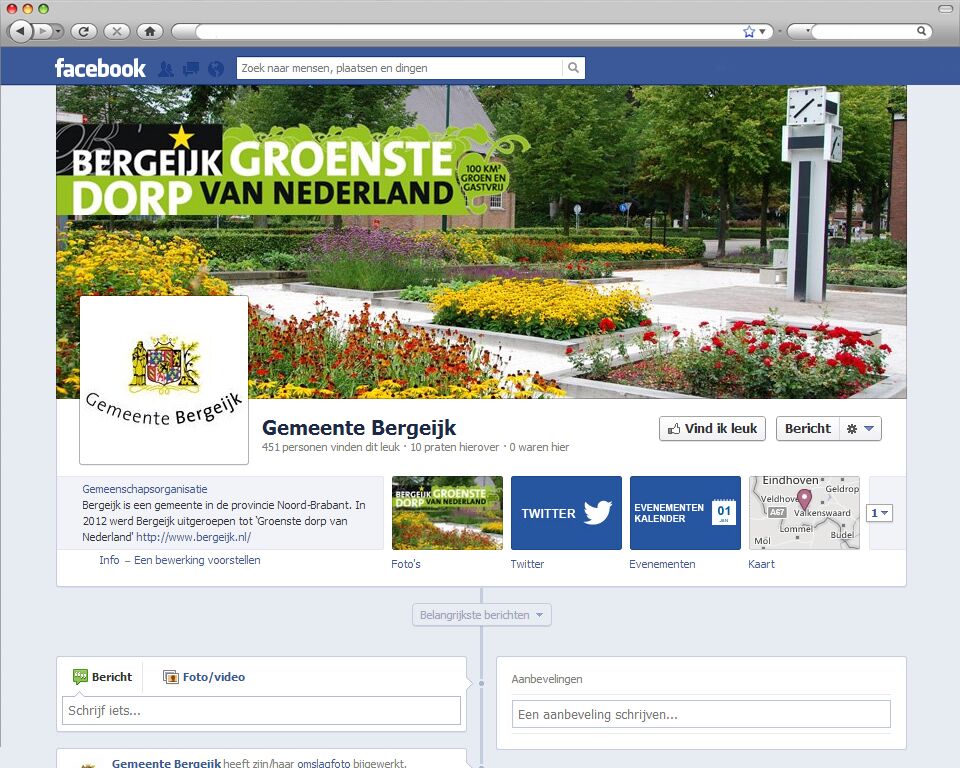Screen dimensions: 960x768
Task: Click '10 praten hierover' text
Action: [x=454, y=447]
